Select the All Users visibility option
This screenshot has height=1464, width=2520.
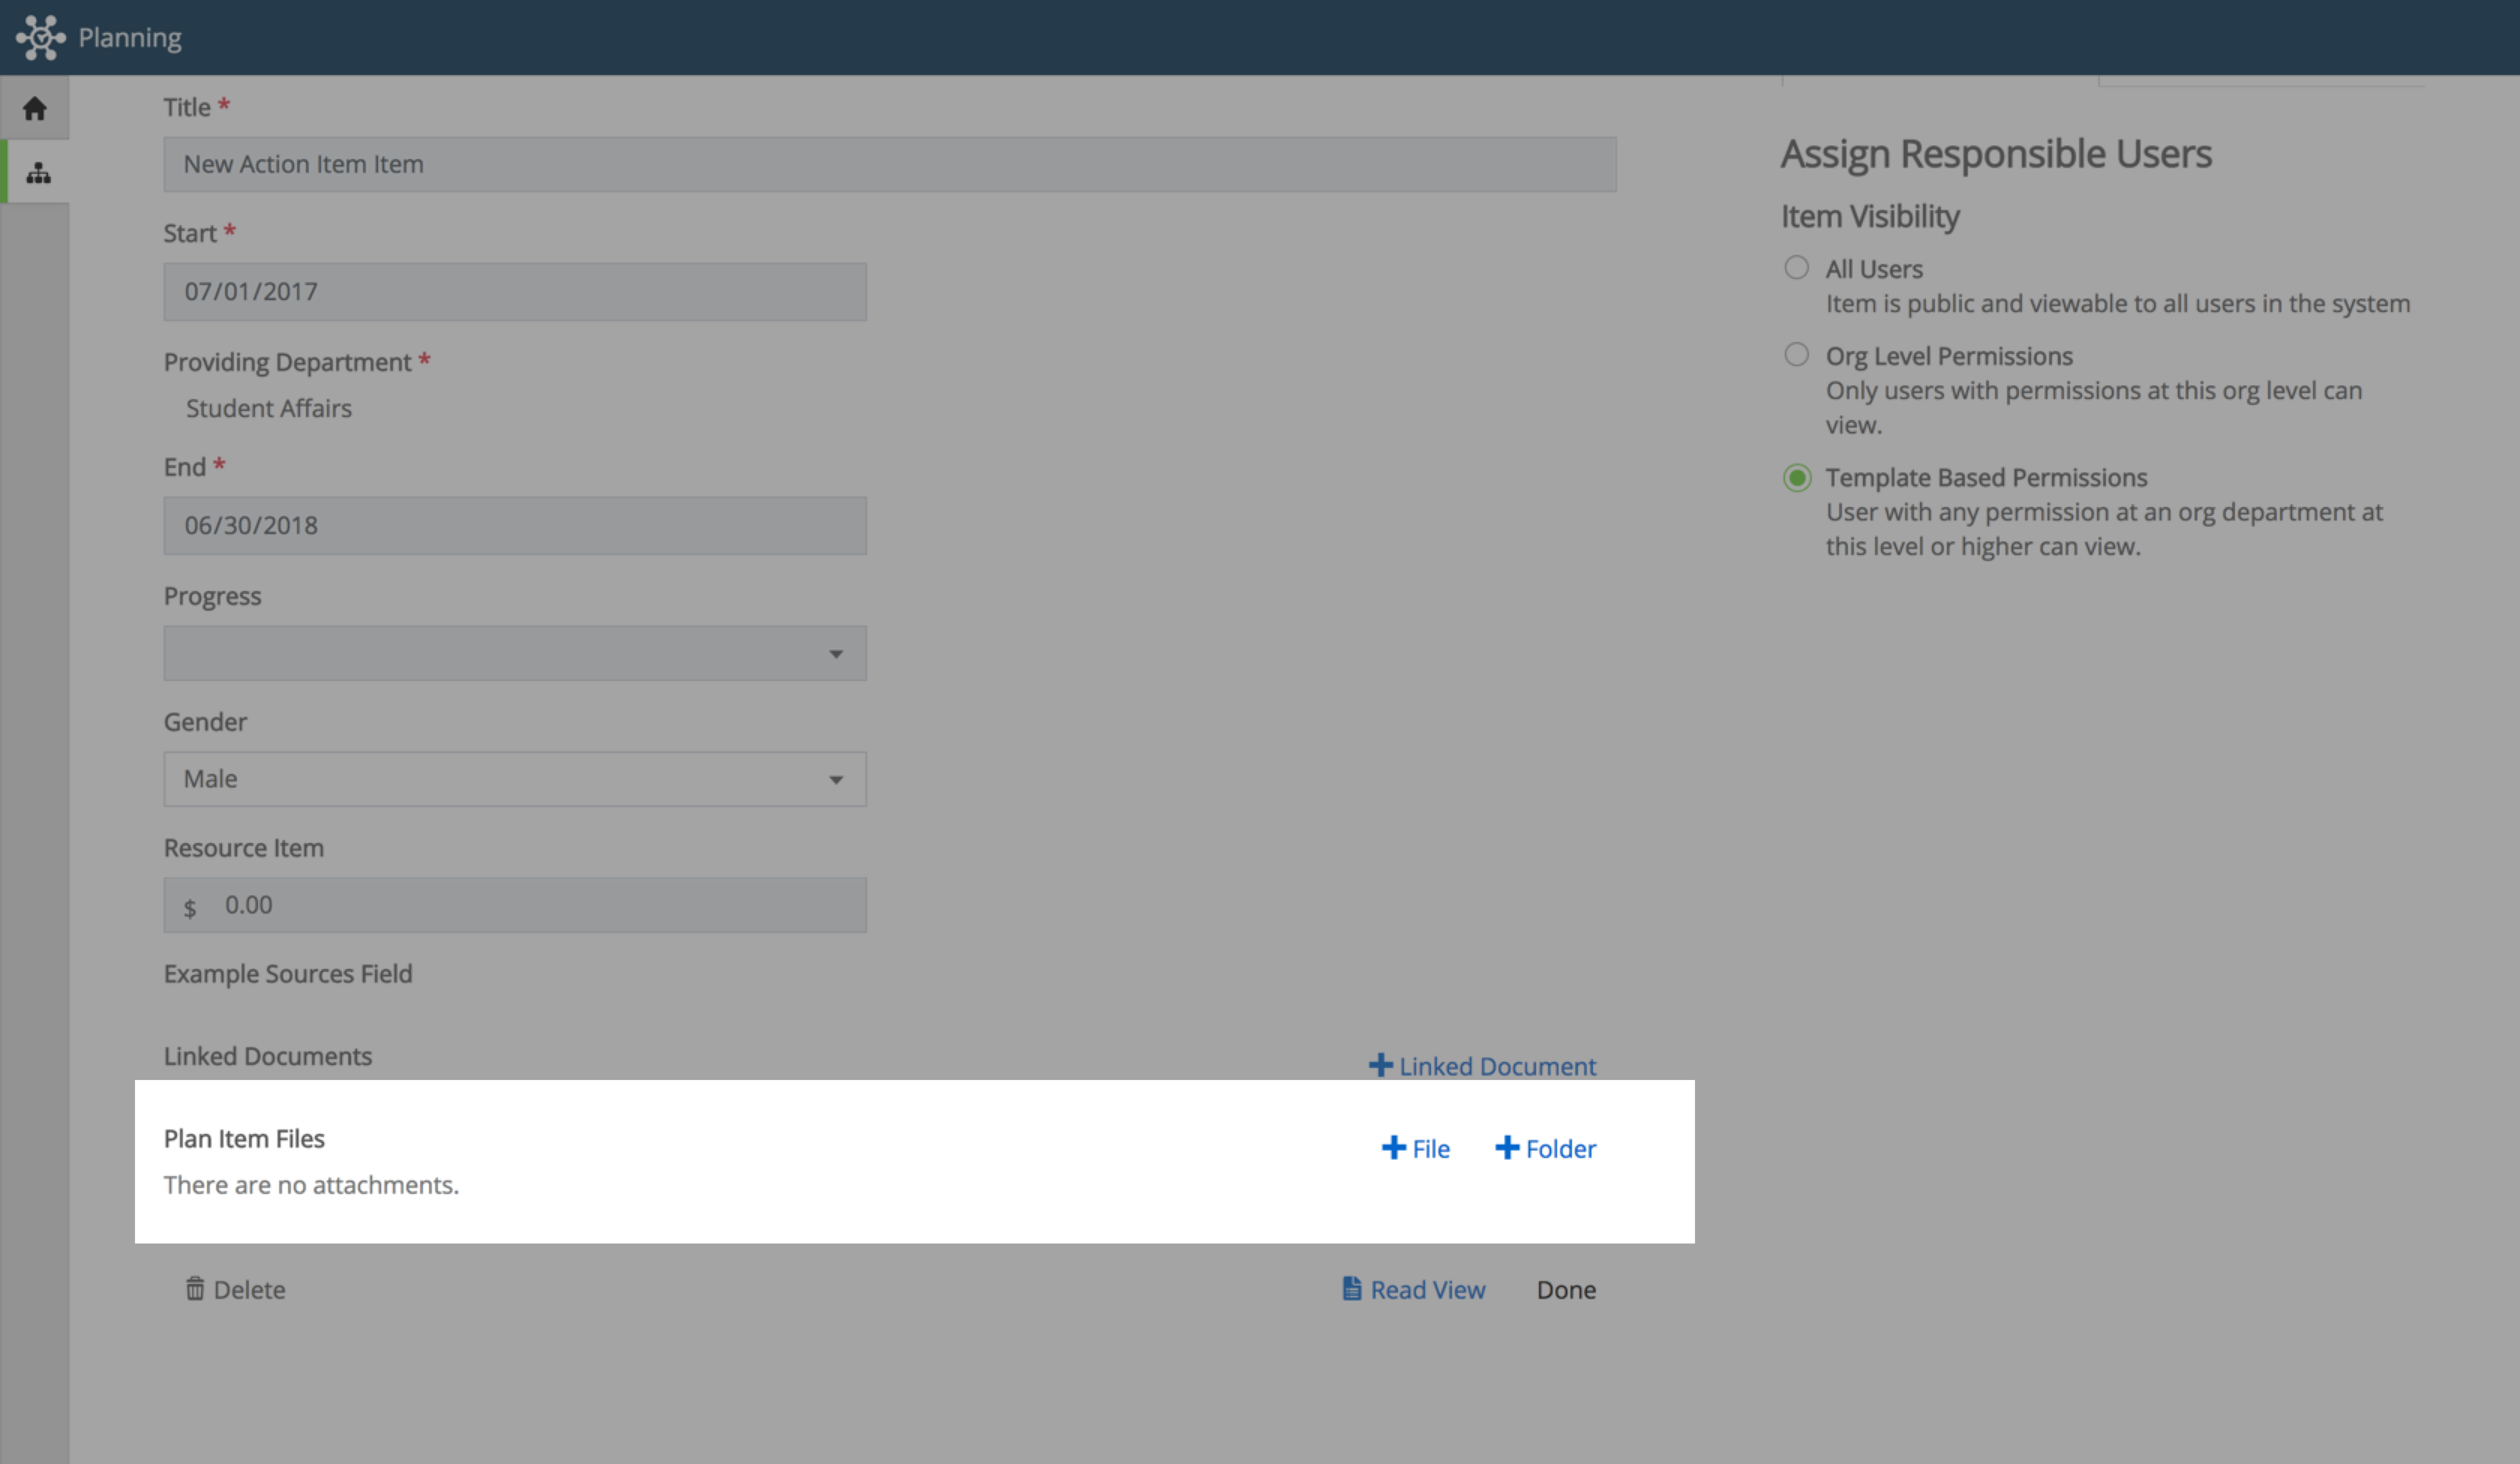coord(1796,267)
